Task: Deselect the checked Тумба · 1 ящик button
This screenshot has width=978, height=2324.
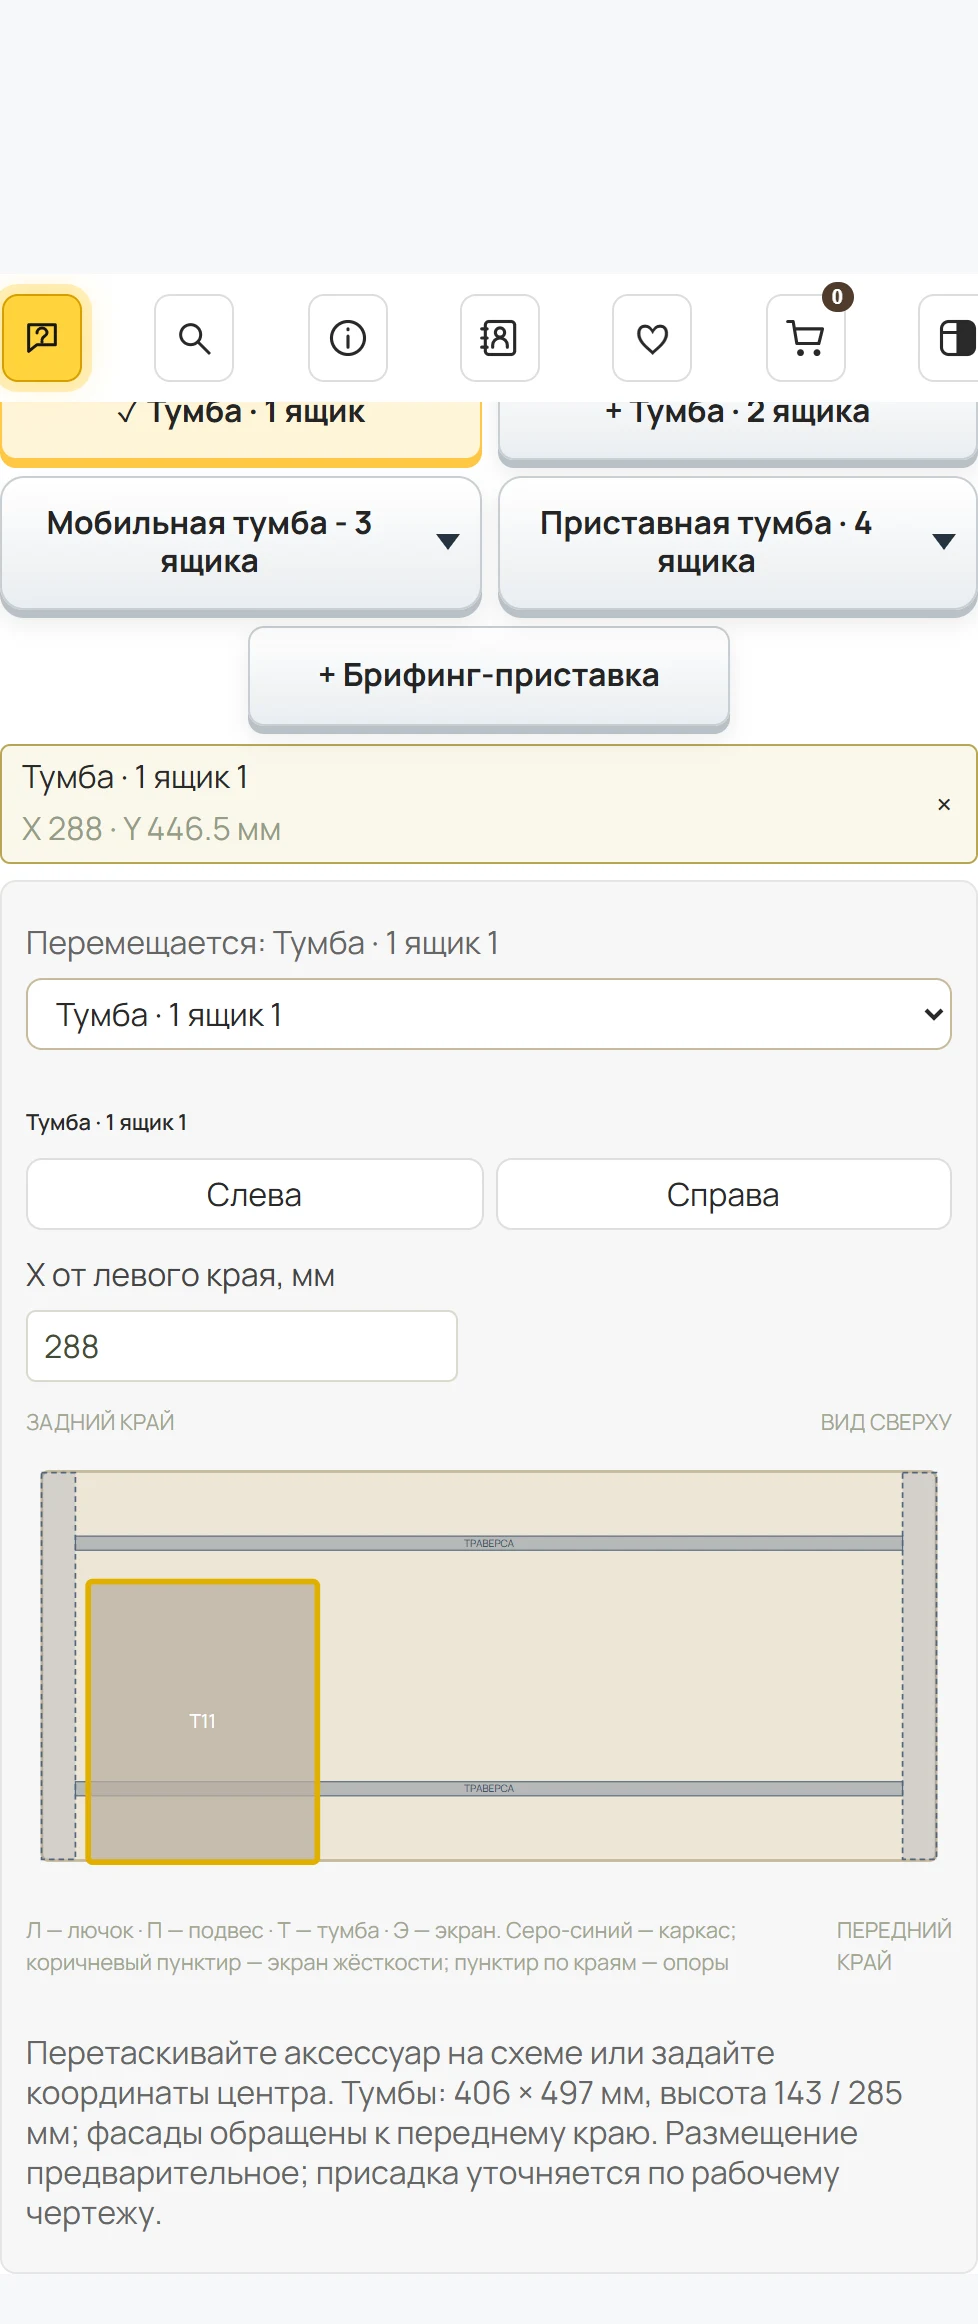Action: pyautogui.click(x=241, y=430)
